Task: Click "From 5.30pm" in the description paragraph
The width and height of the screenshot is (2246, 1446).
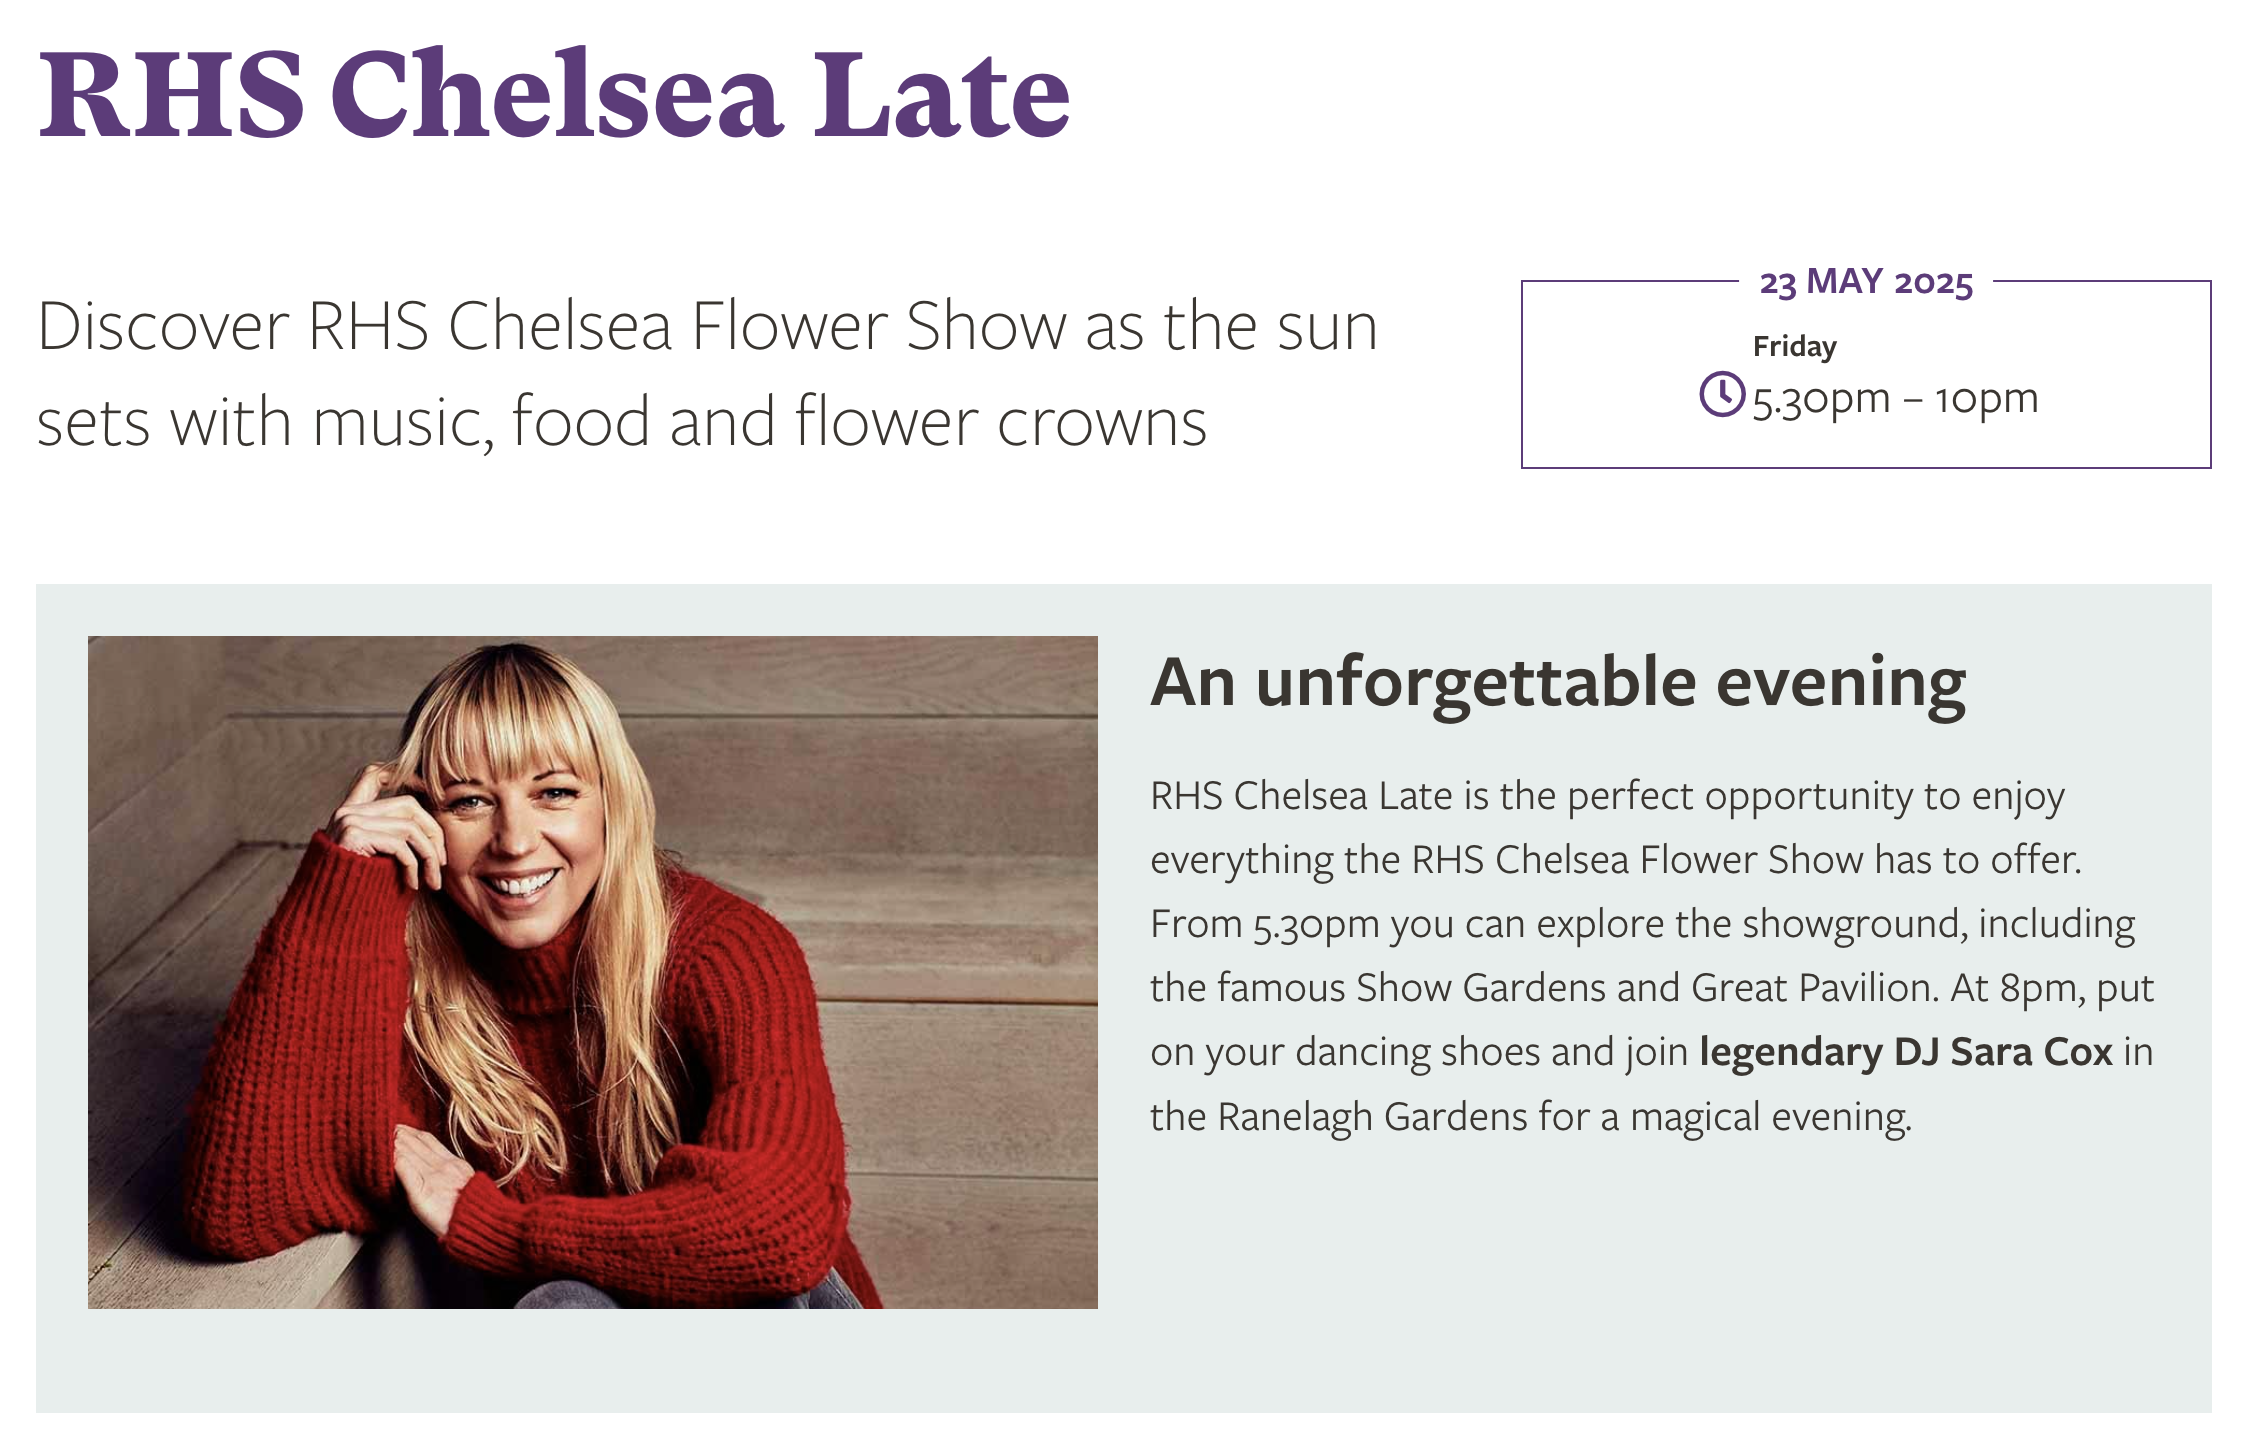Action: 1264,923
